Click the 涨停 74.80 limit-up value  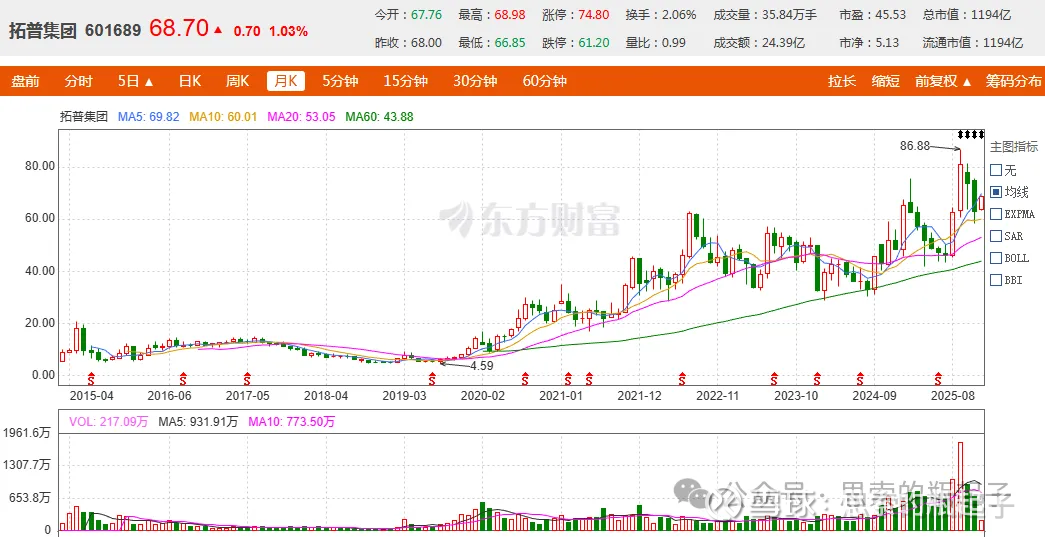click(593, 15)
